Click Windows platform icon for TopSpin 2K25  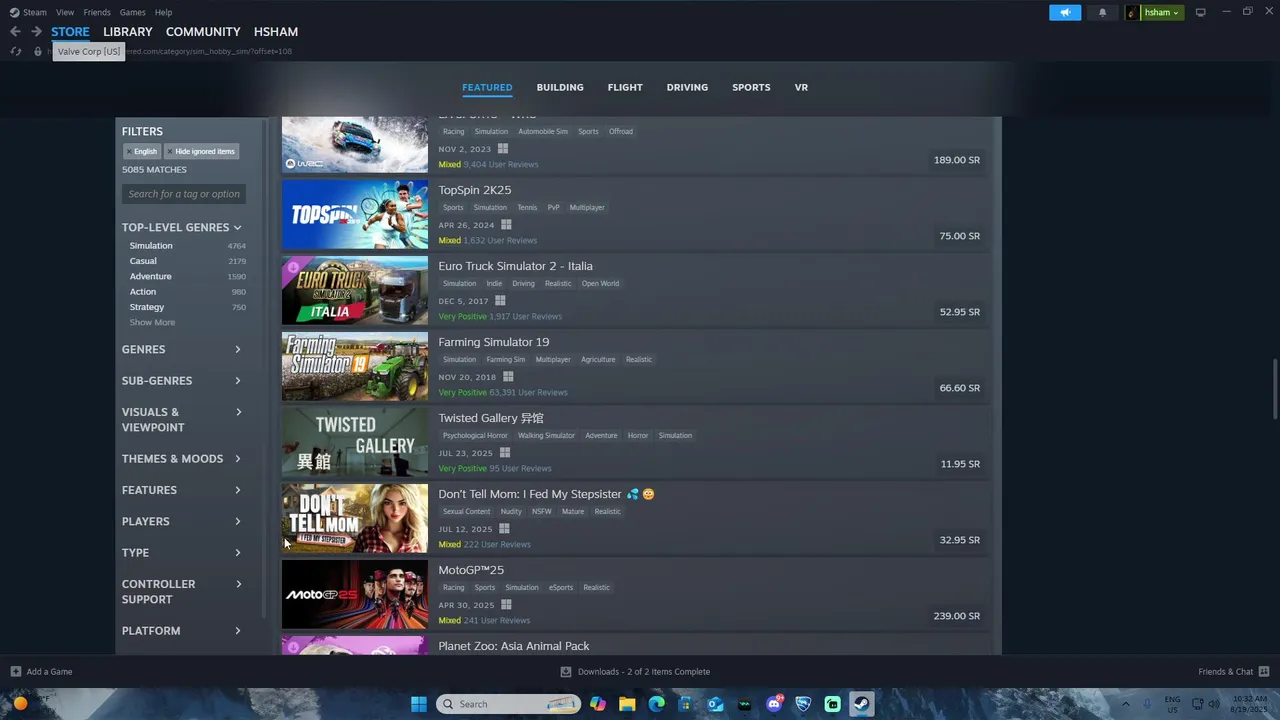[506, 225]
